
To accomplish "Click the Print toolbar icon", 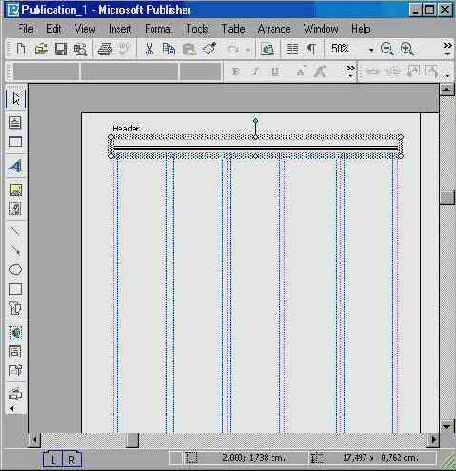I will point(105,49).
